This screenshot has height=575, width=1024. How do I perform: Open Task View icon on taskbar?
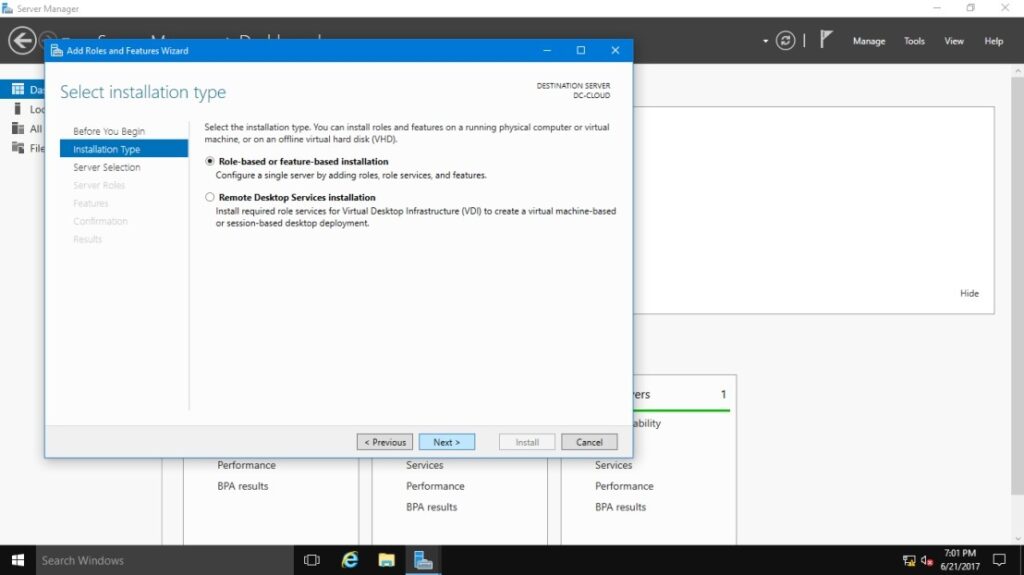pyautogui.click(x=312, y=560)
